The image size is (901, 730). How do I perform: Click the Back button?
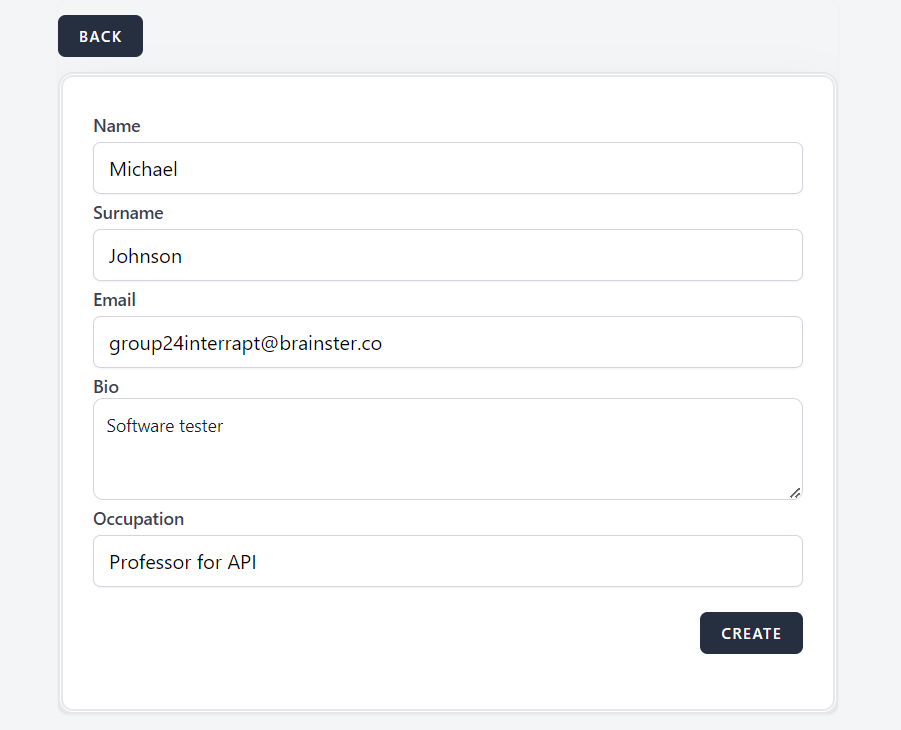(x=100, y=36)
